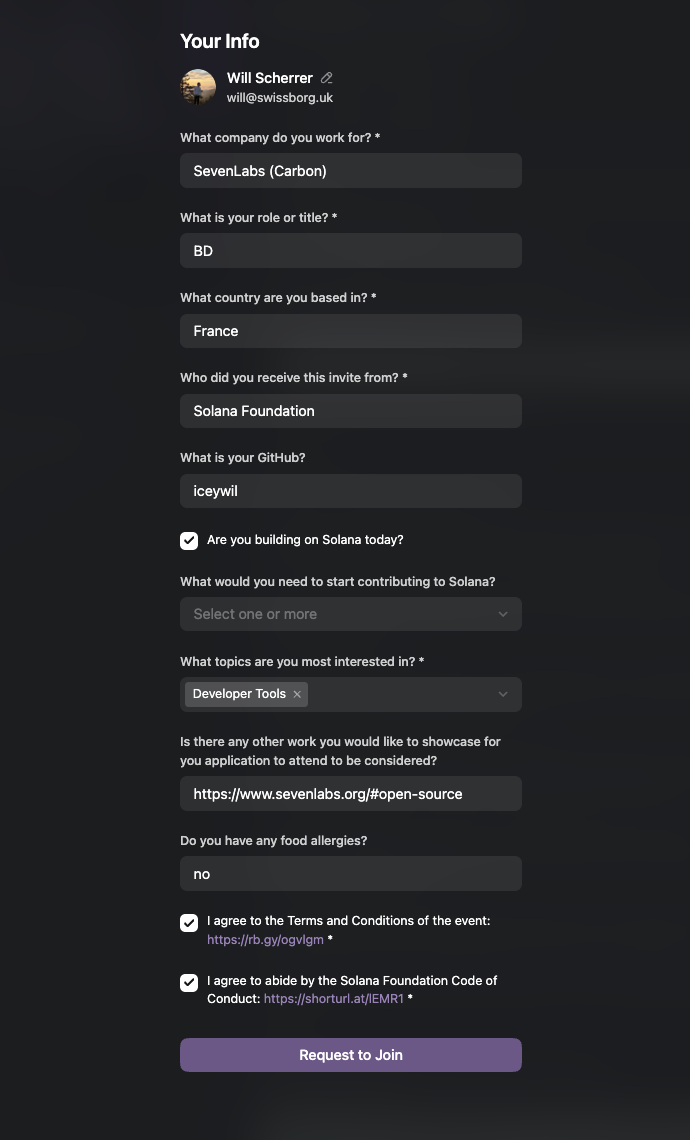Click the country field containing France

[350, 331]
